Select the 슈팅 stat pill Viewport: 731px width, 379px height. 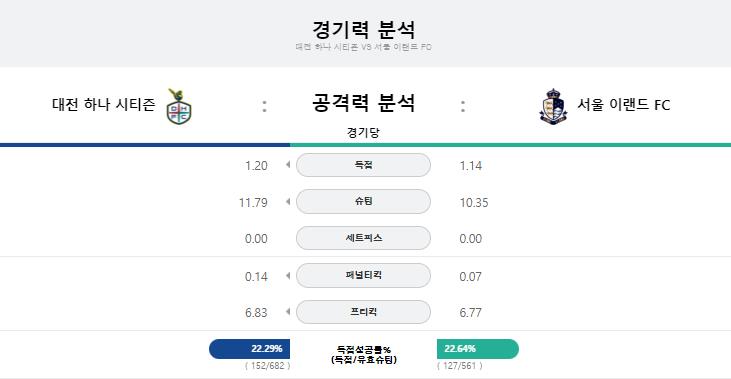[363, 201]
